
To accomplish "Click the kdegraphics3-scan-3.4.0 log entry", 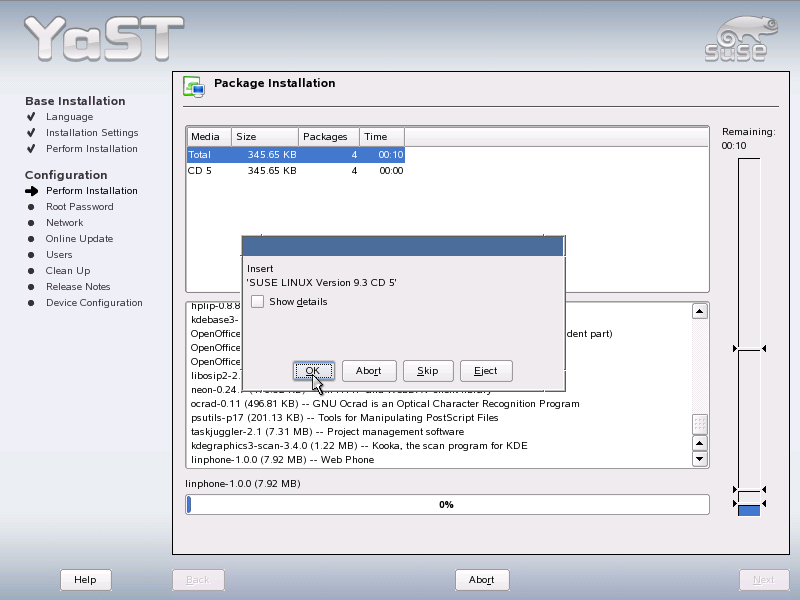I will point(359,445).
